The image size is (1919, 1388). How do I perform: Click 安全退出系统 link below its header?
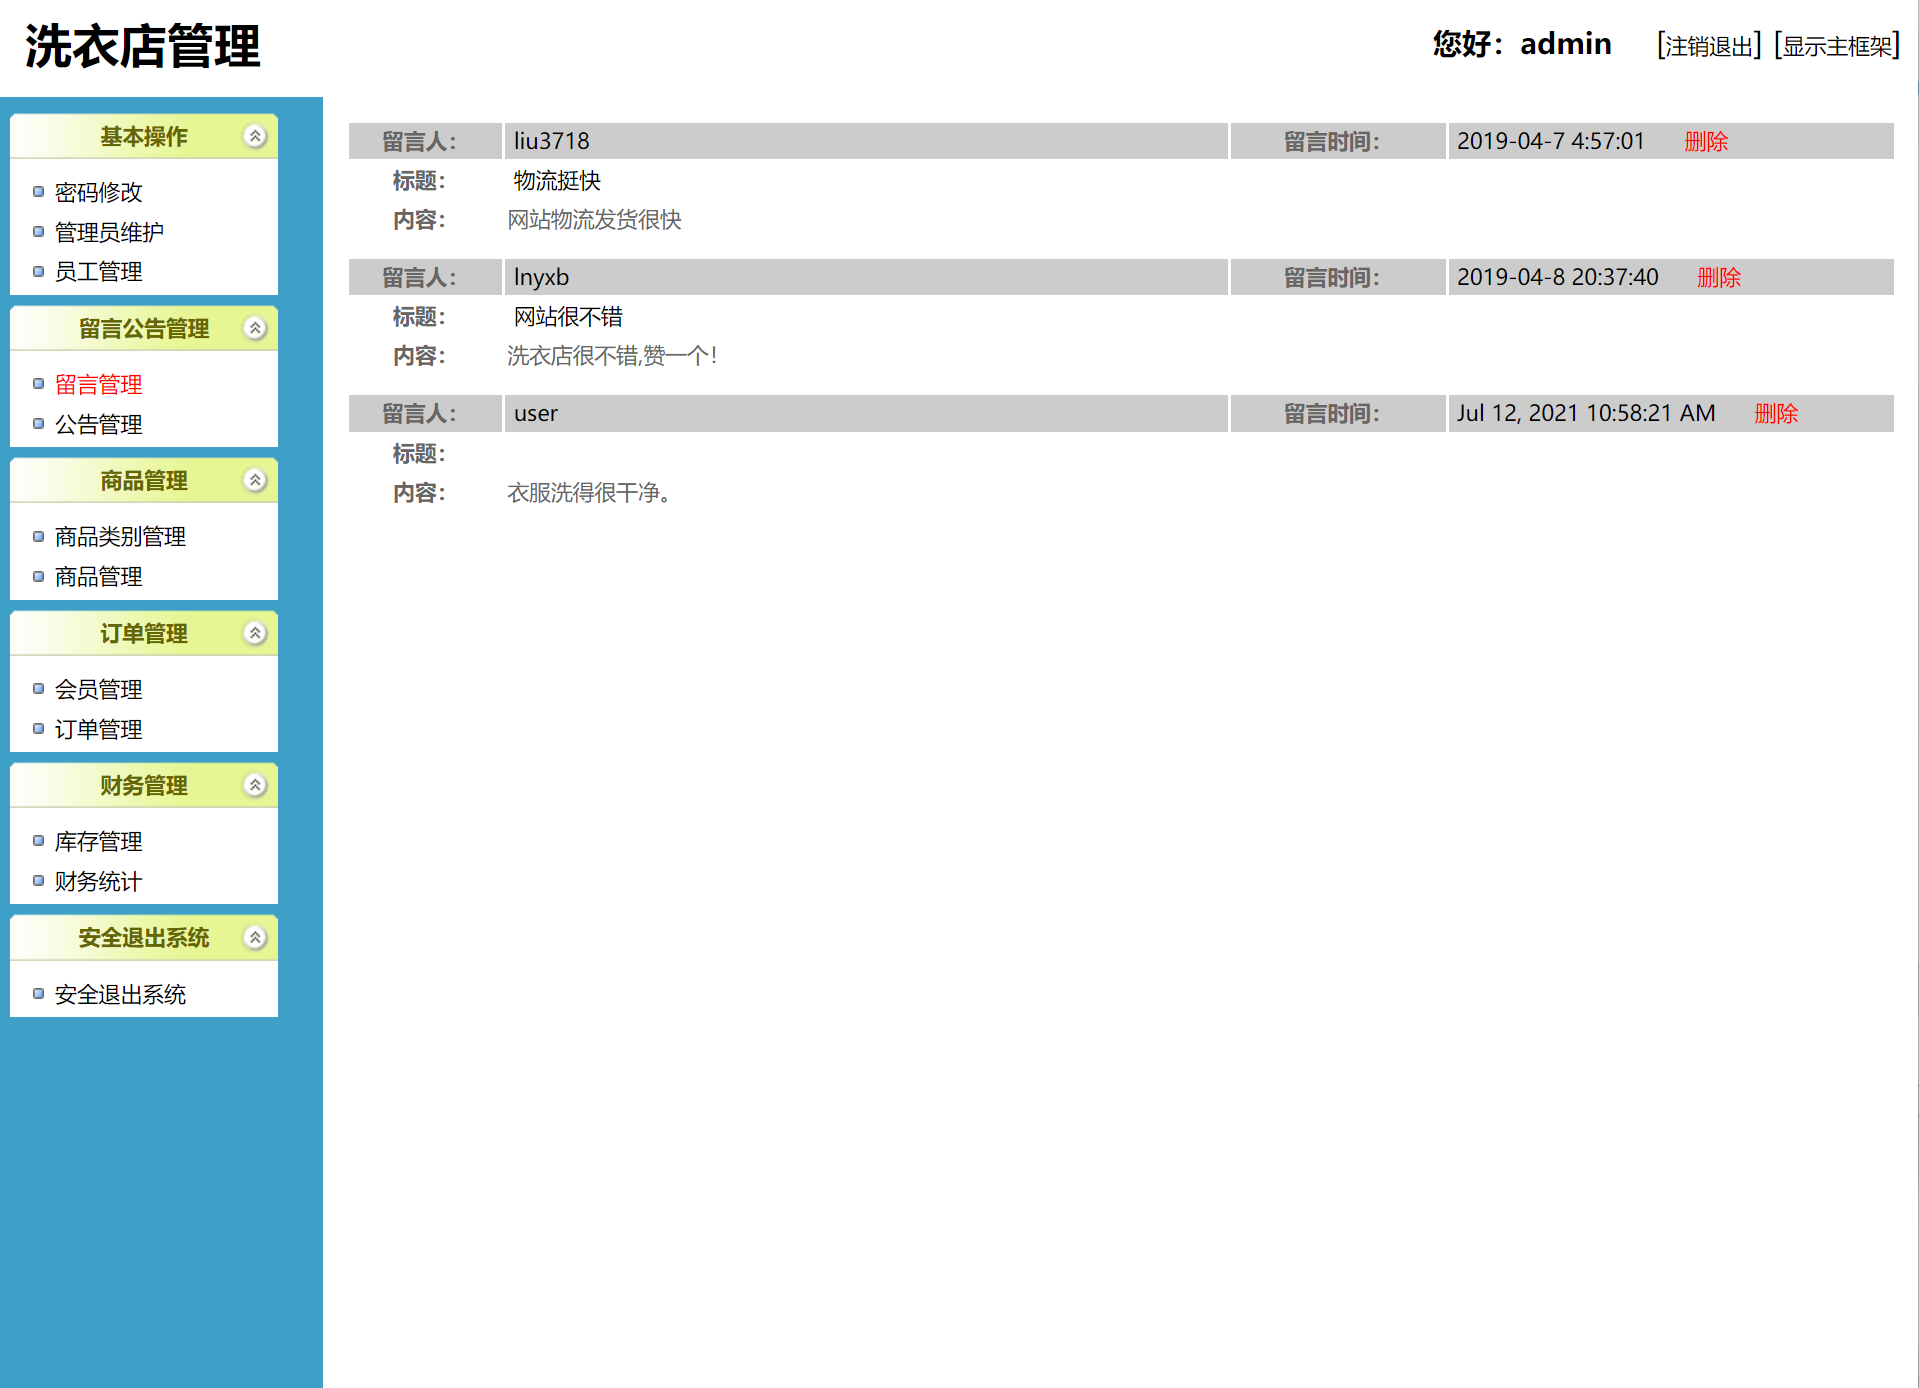tap(120, 995)
